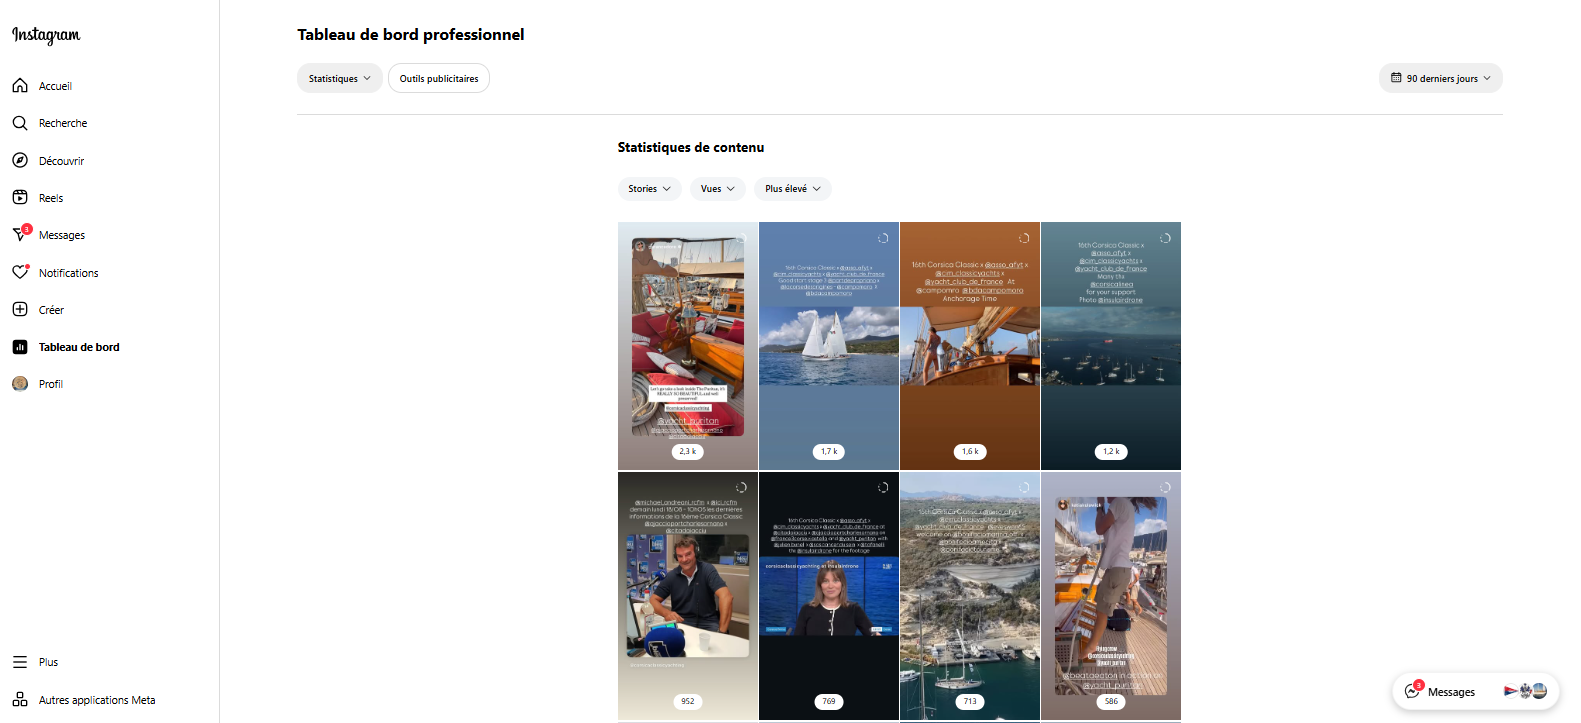This screenshot has height=723, width=1581.
Task: Click the Créer plus icon
Action: coord(20,310)
